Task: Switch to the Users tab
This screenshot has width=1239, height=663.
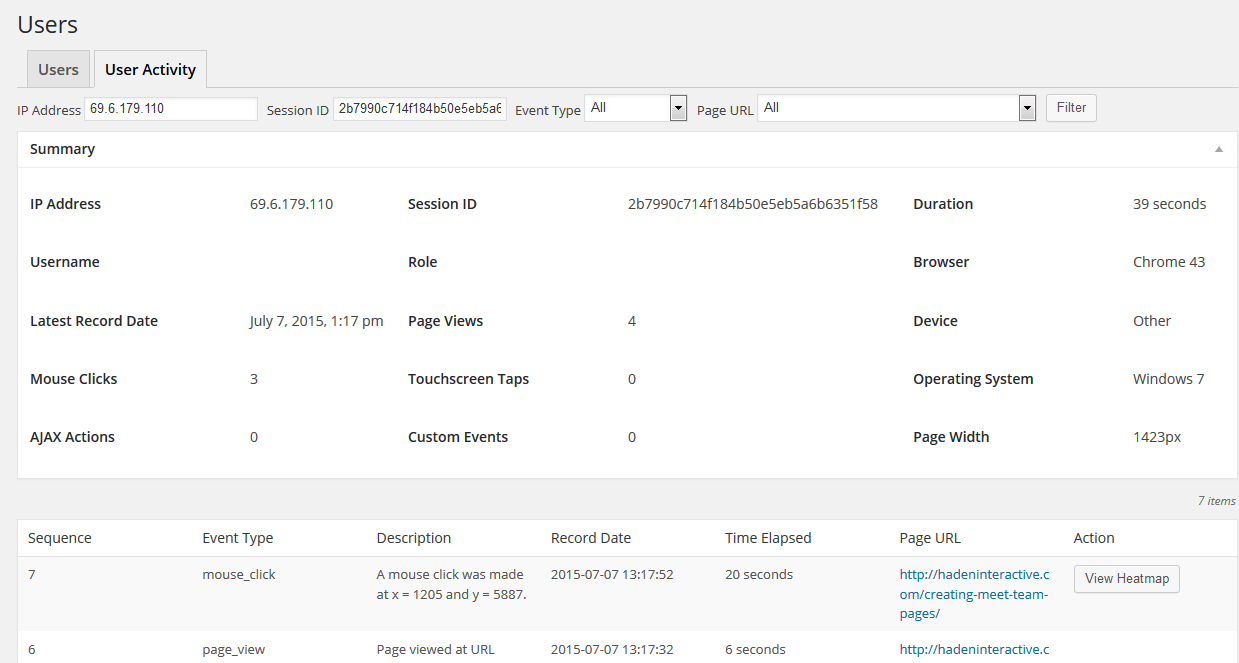Action: coord(57,69)
